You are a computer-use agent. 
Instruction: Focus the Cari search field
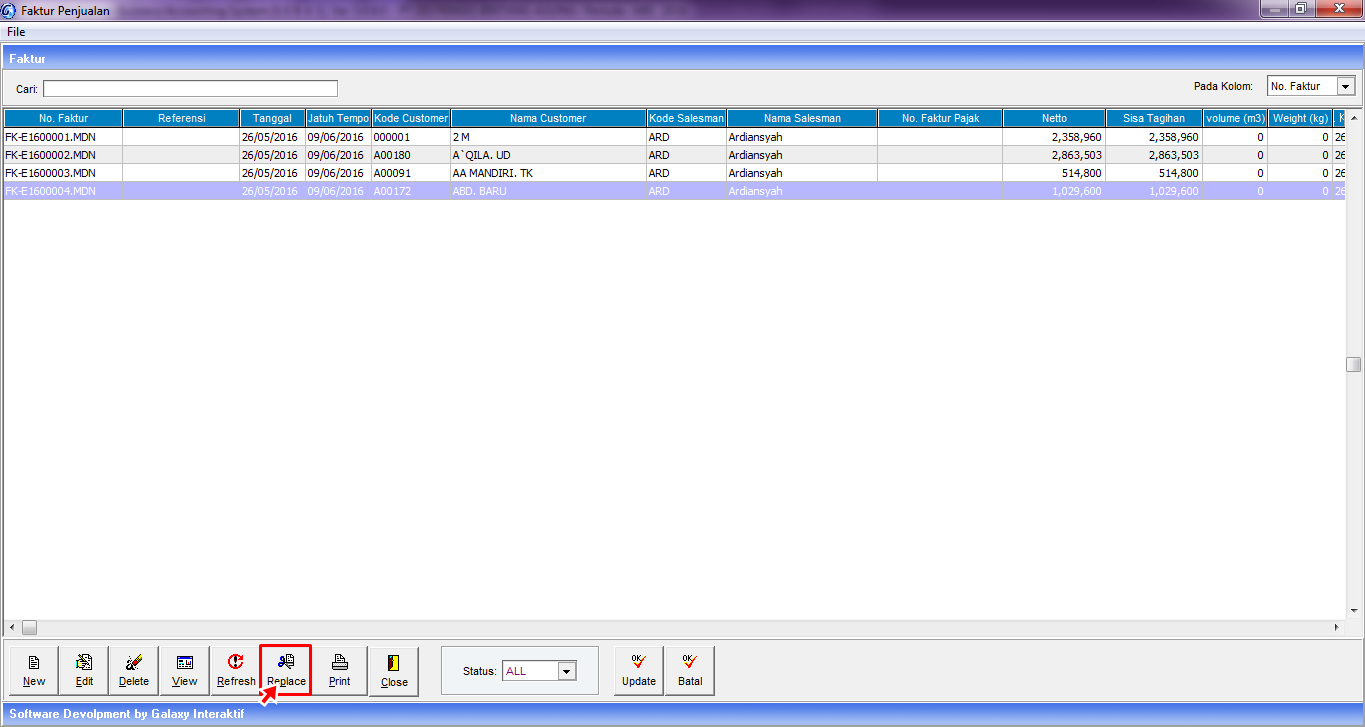pyautogui.click(x=190, y=88)
